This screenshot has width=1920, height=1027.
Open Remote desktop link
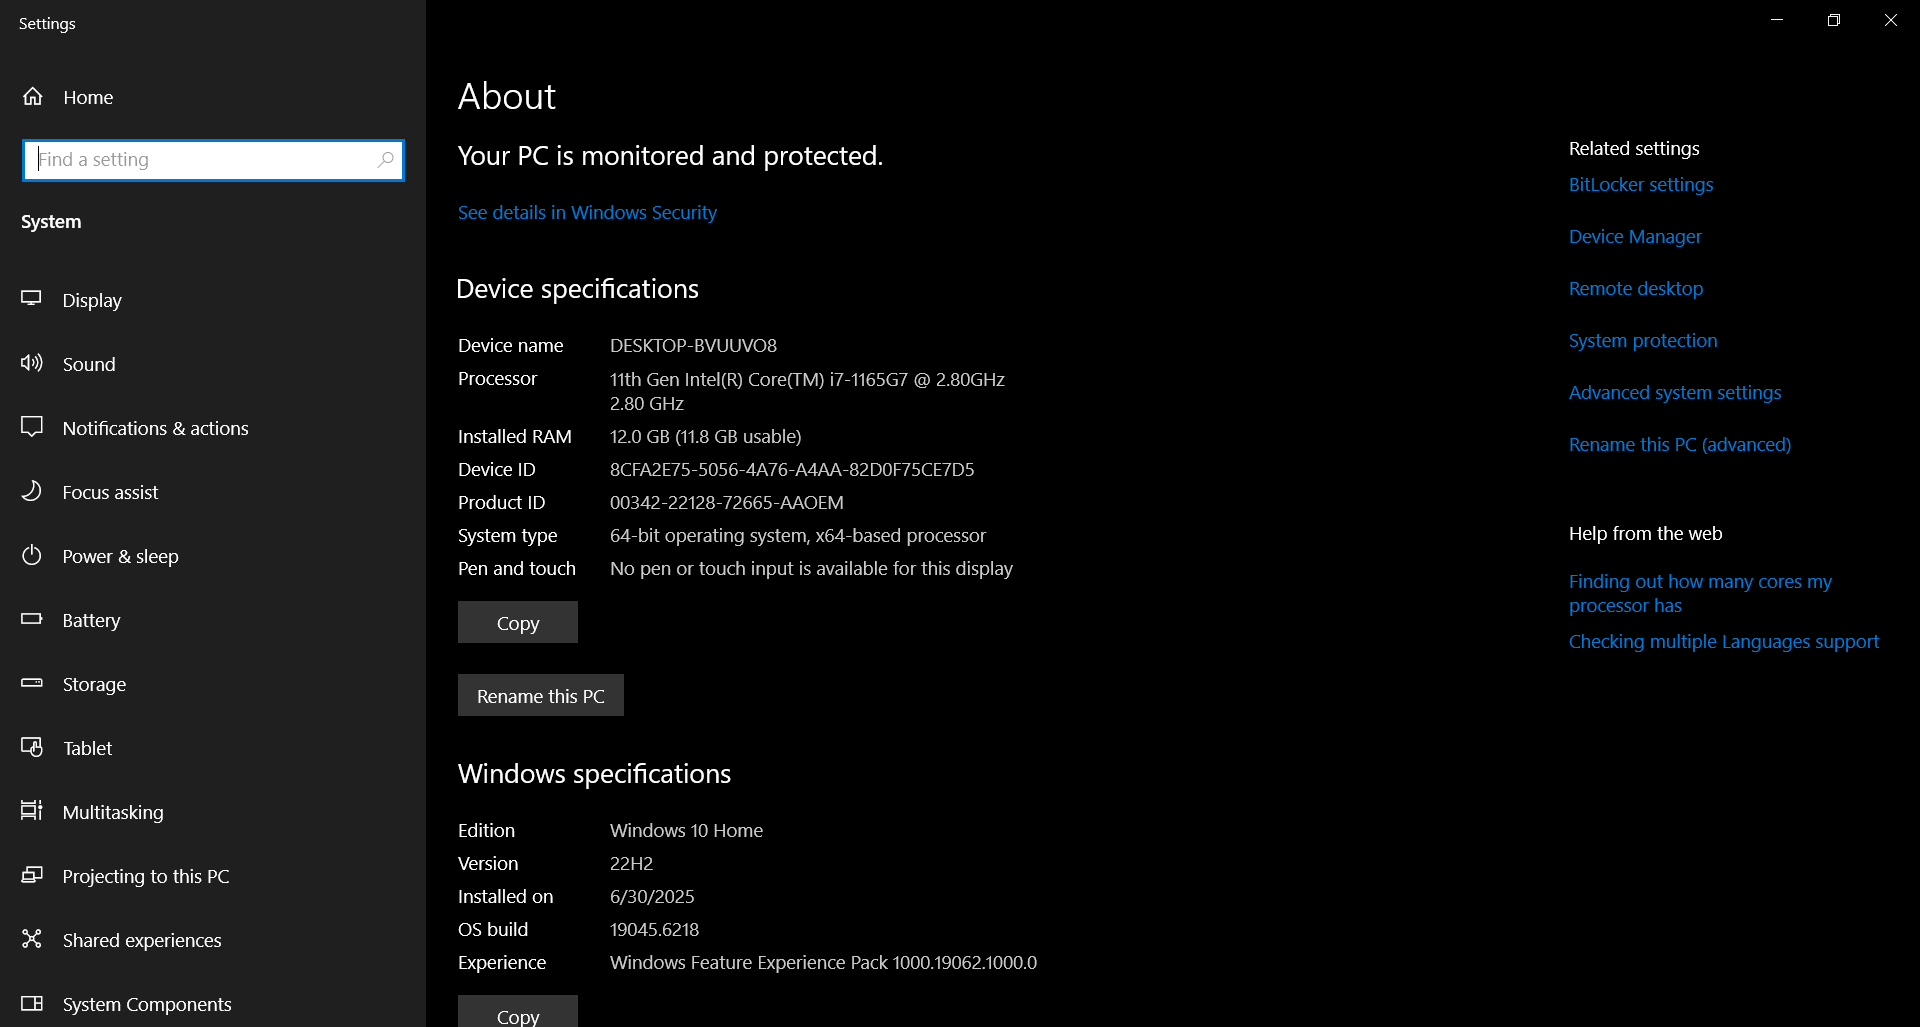[1636, 289]
